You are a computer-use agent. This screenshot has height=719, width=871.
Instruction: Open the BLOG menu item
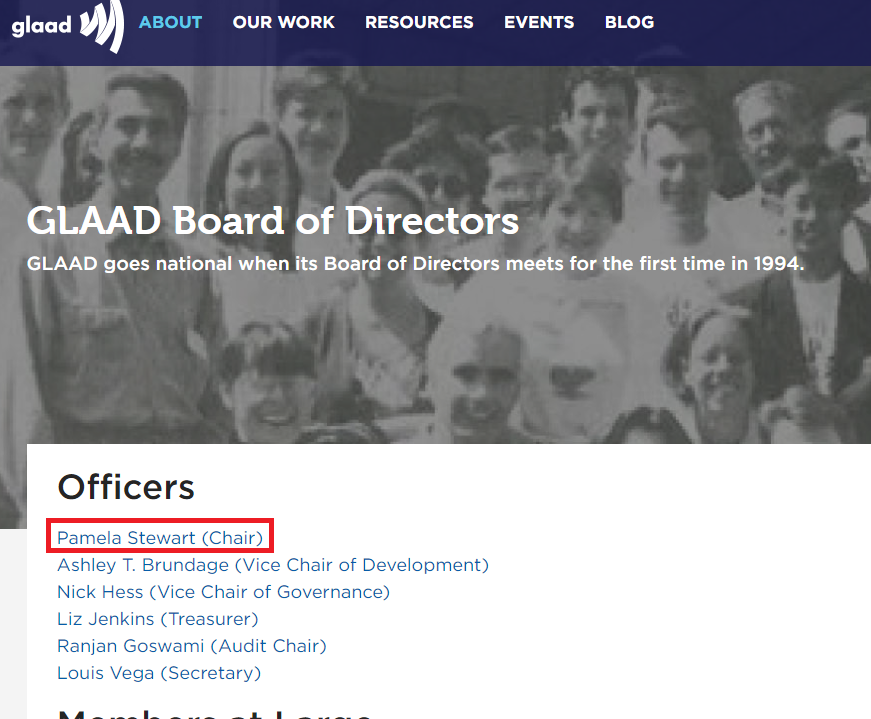(629, 22)
